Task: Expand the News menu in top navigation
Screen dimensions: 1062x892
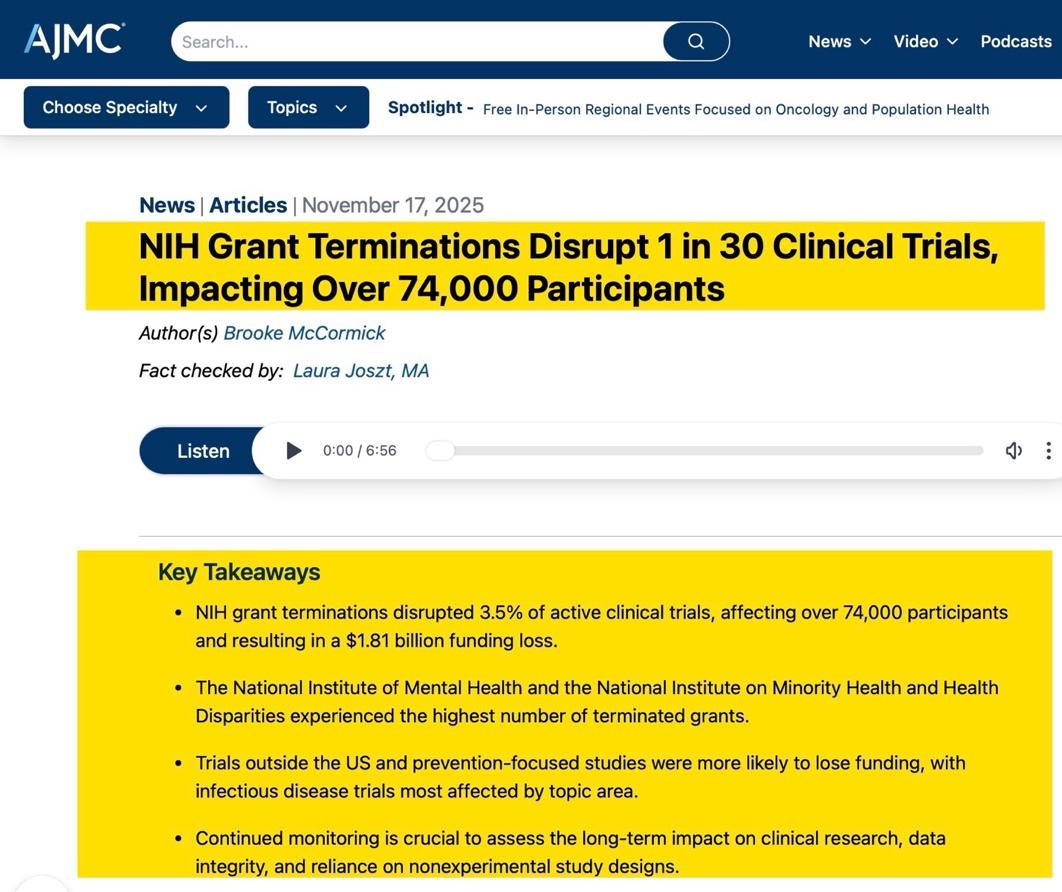Action: 839,41
